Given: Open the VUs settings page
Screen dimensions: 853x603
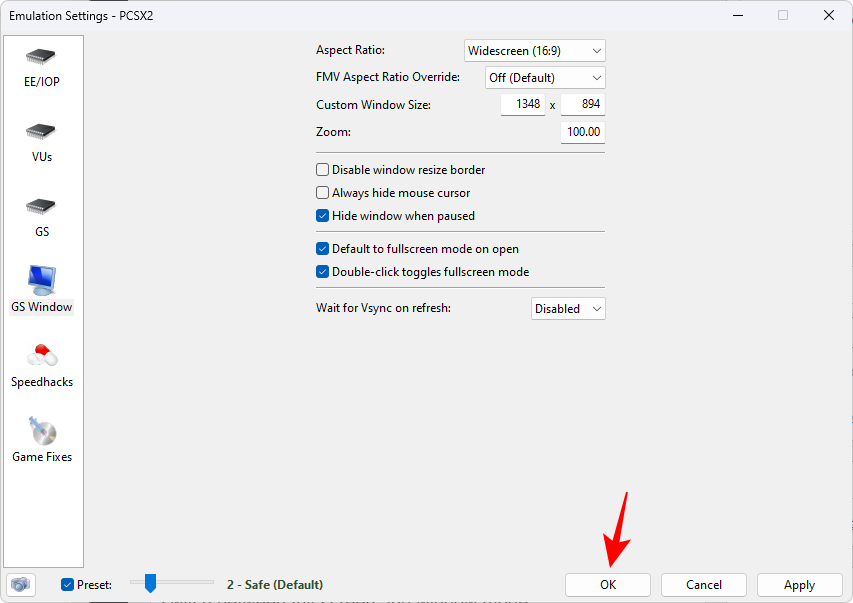Looking at the screenshot, I should [x=41, y=143].
